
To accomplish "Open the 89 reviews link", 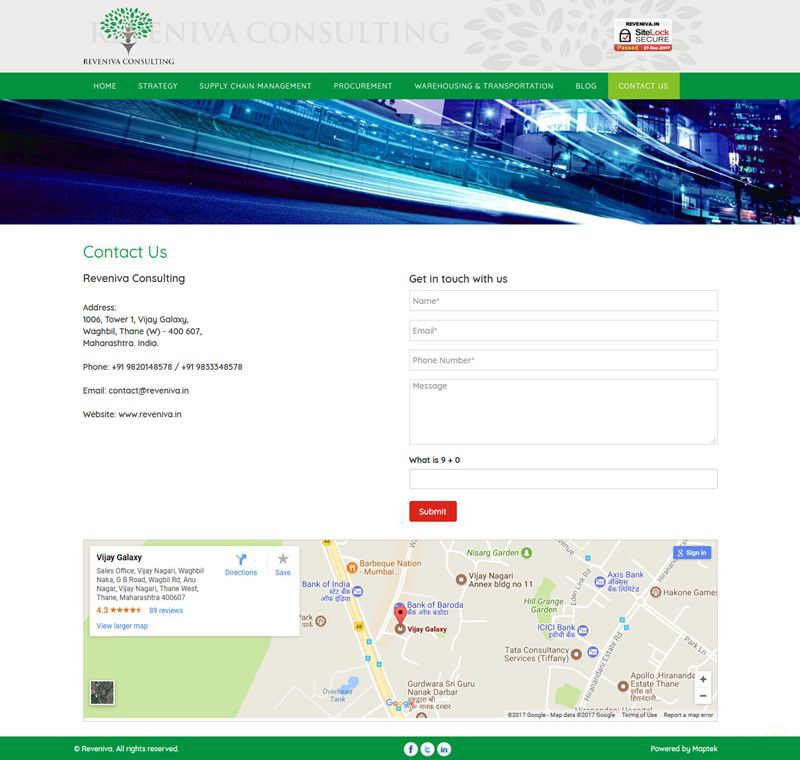I will click(x=166, y=610).
